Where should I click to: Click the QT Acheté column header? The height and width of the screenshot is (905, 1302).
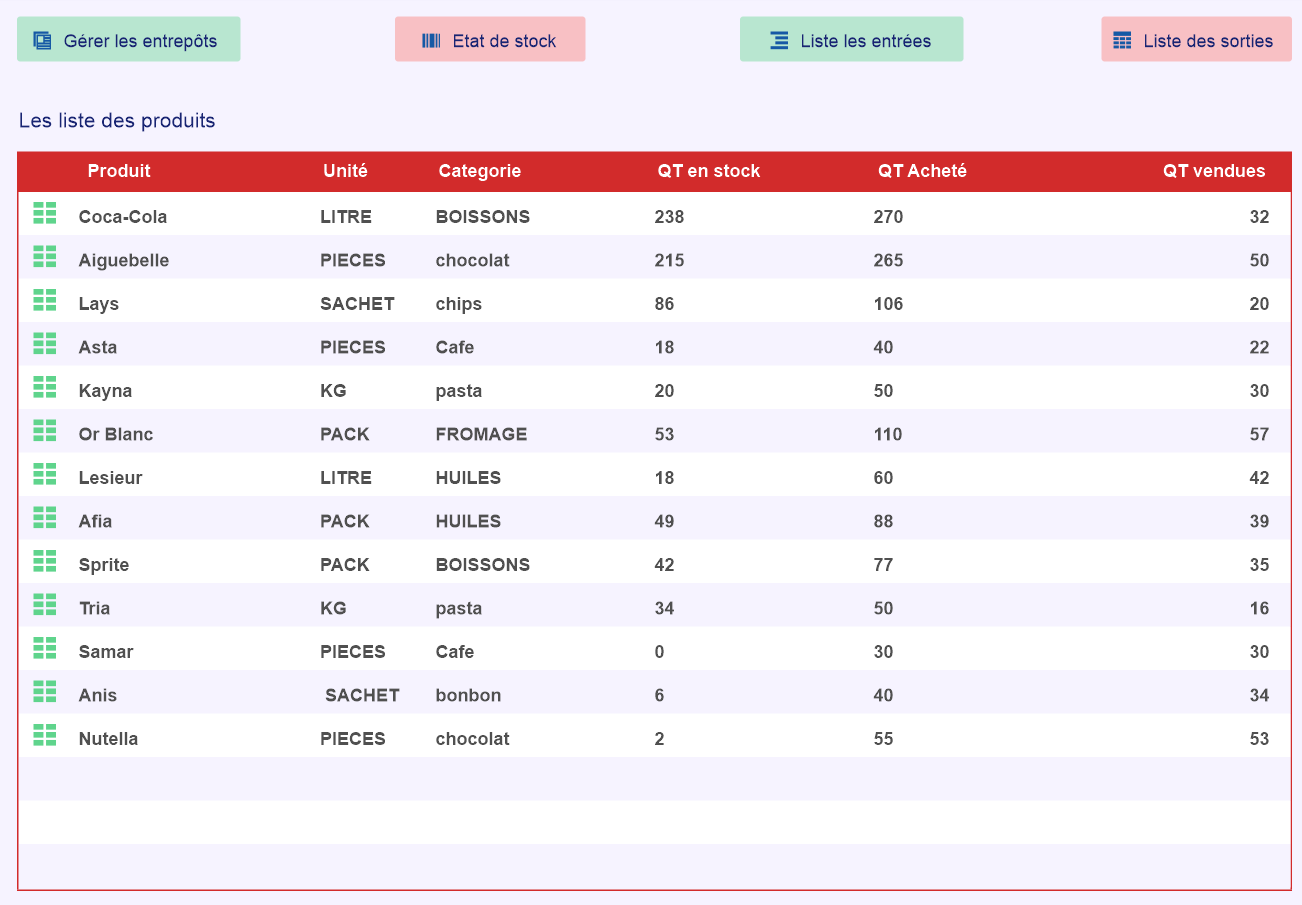pyautogui.click(x=922, y=171)
